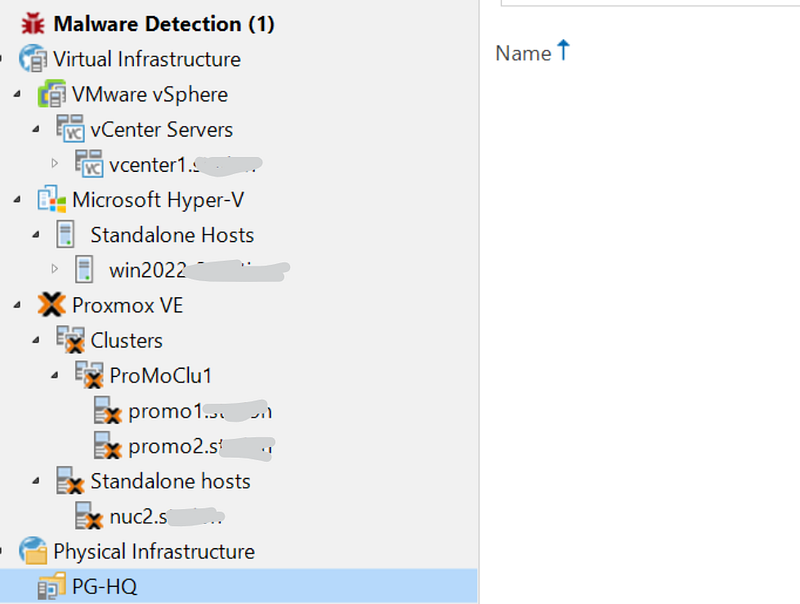Collapse the ProMoClu1 cluster node
The height and width of the screenshot is (604, 800).
click(55, 375)
